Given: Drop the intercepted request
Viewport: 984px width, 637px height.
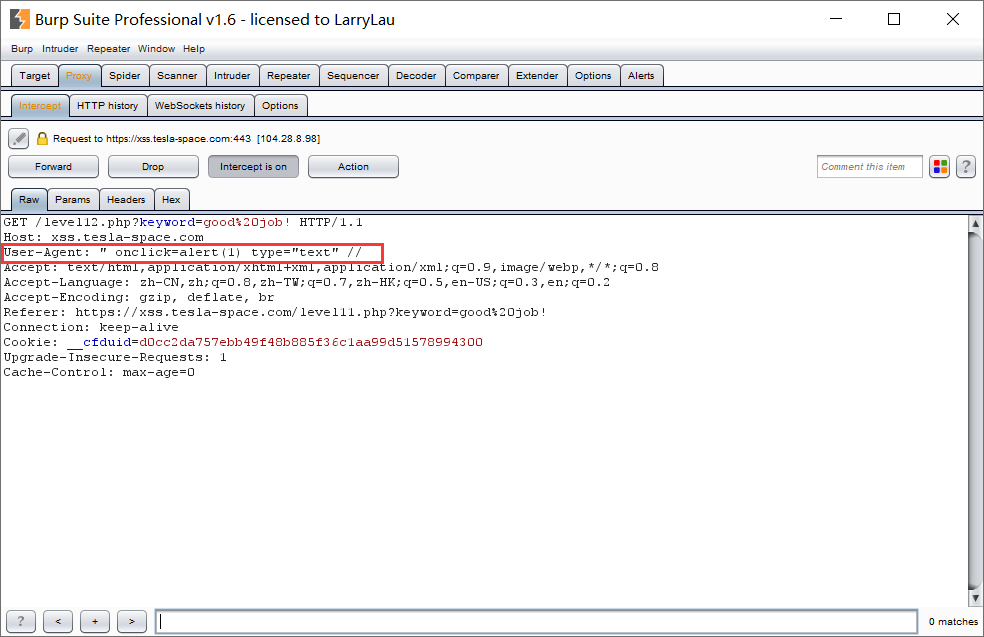Looking at the screenshot, I should pos(153,167).
